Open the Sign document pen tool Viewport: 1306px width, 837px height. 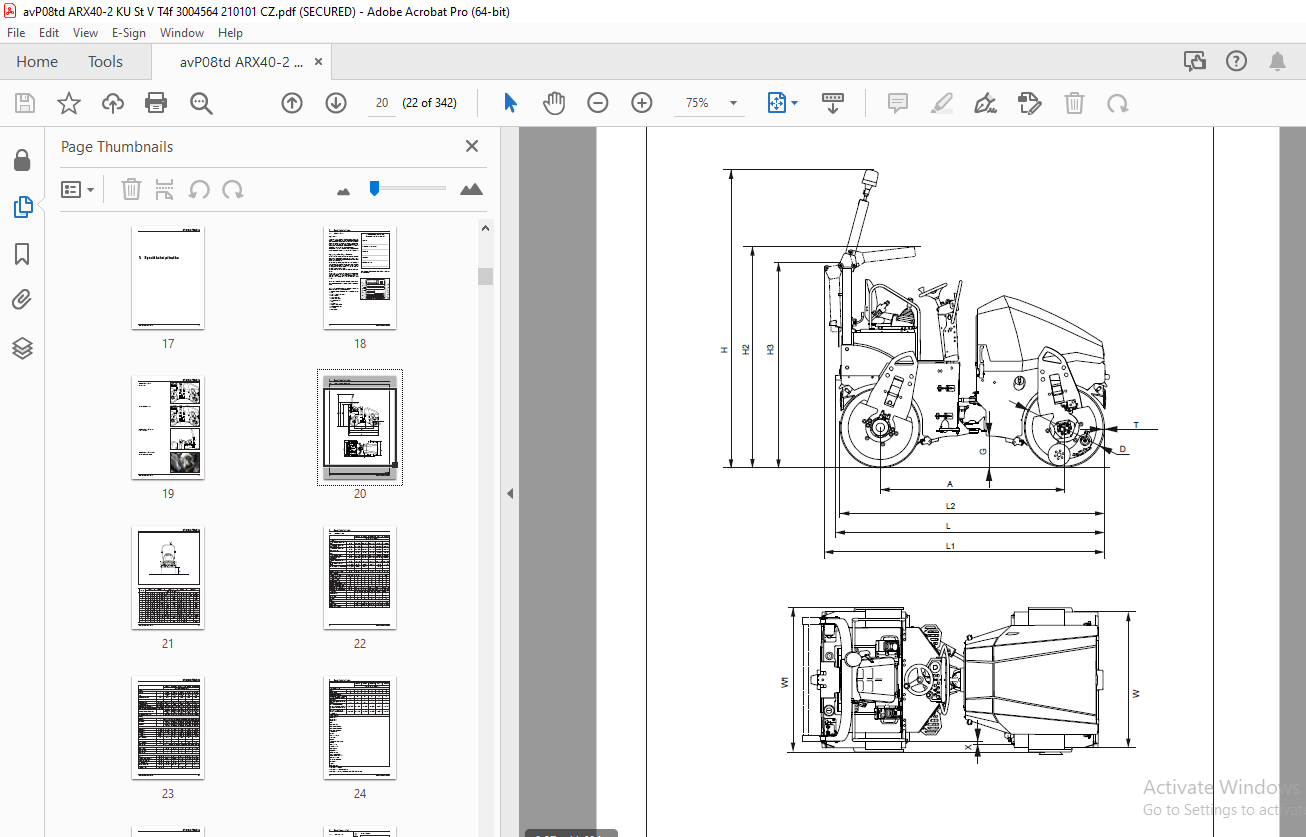986,103
